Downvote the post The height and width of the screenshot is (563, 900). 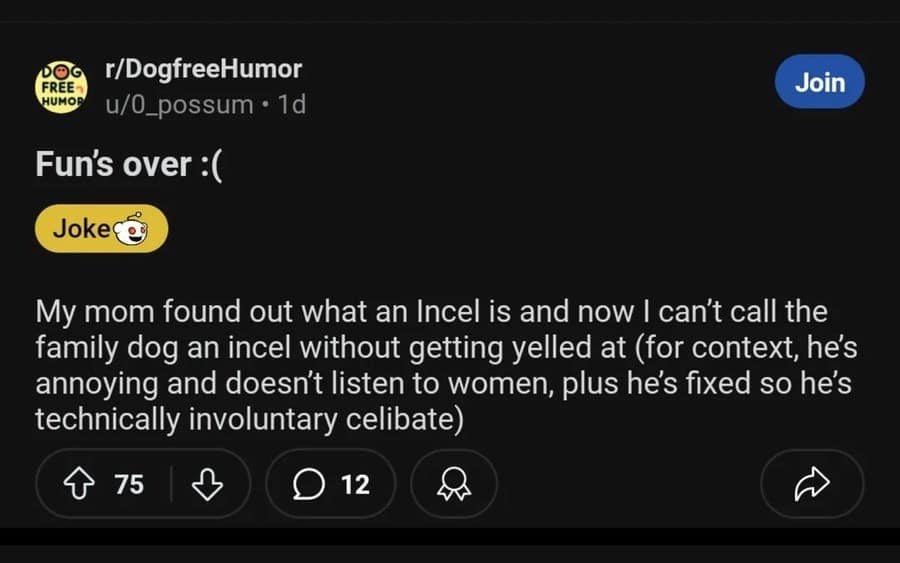pos(206,485)
